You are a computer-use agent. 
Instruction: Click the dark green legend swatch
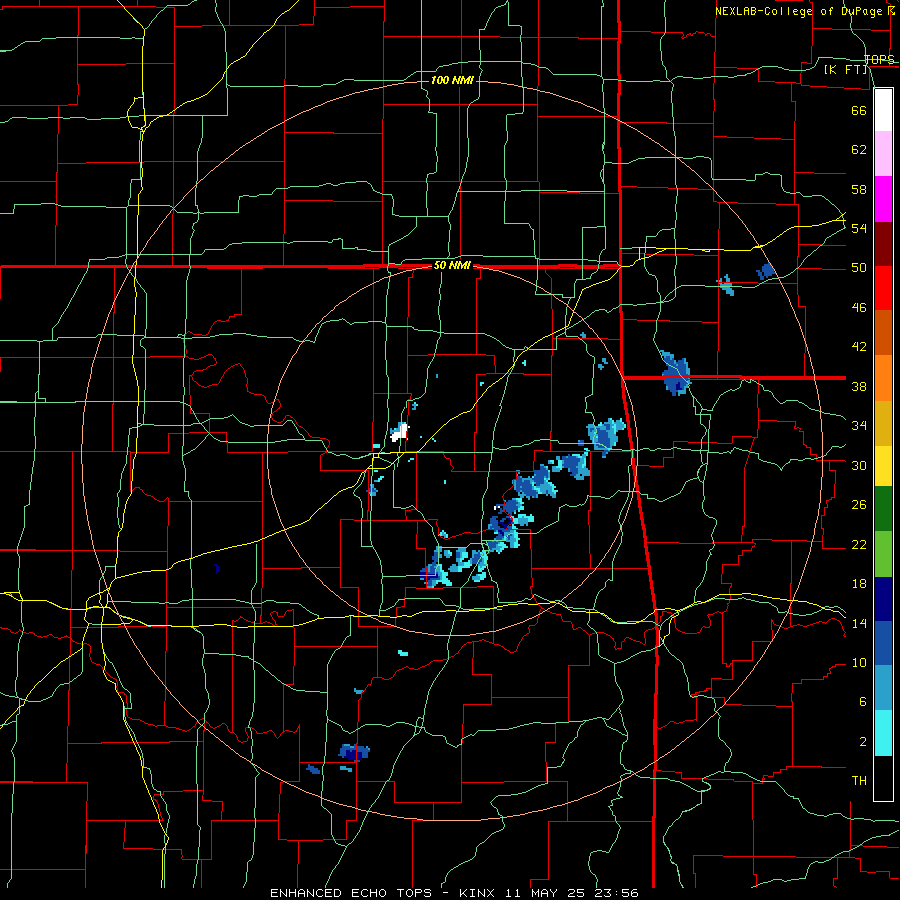coord(883,509)
